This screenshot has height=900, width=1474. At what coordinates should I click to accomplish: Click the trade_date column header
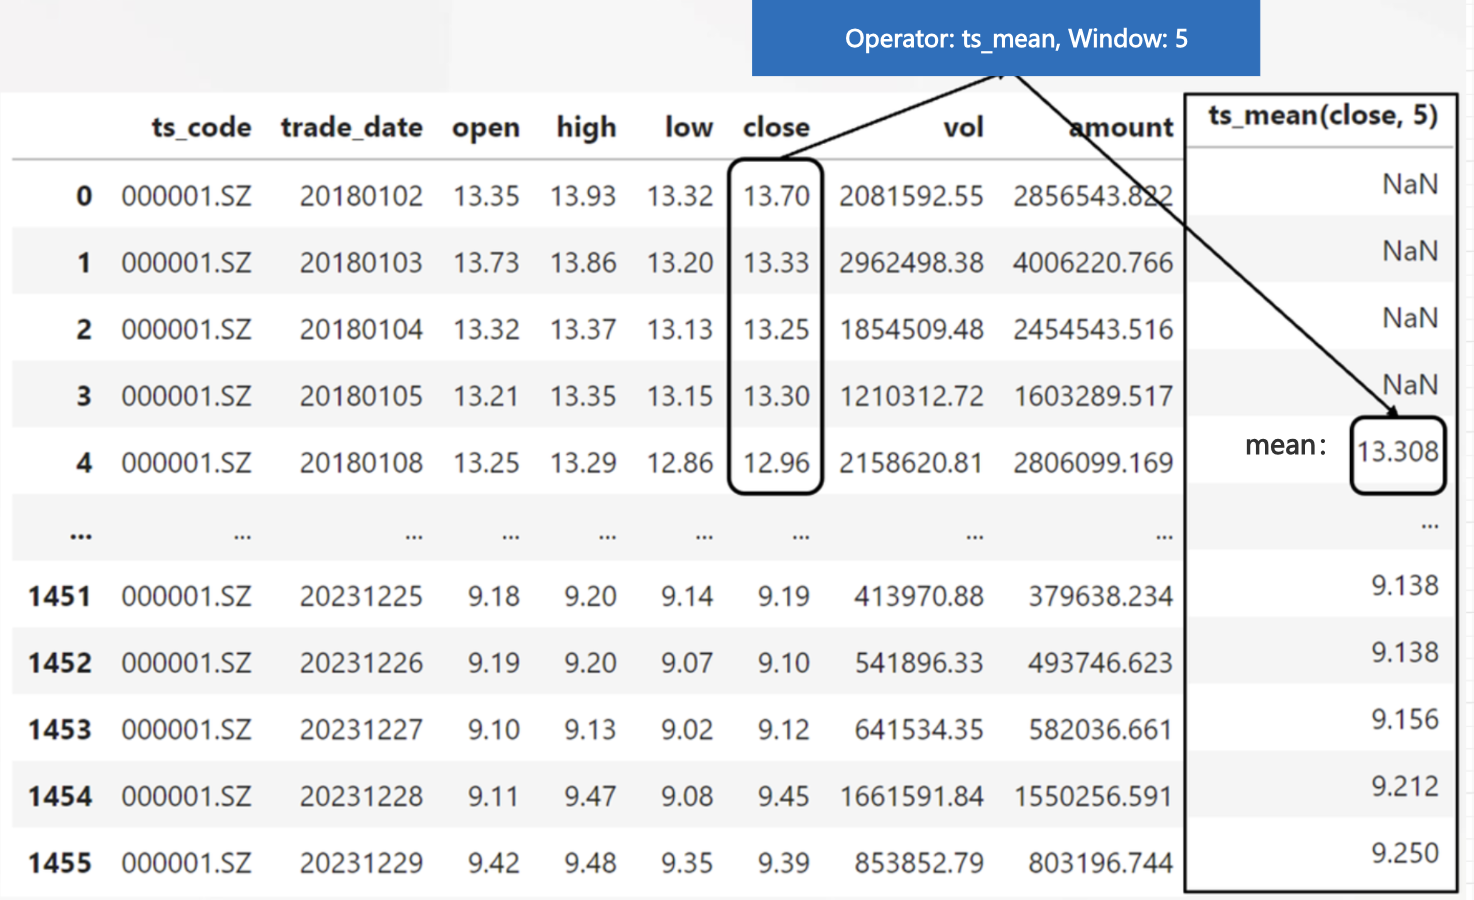pyautogui.click(x=351, y=128)
